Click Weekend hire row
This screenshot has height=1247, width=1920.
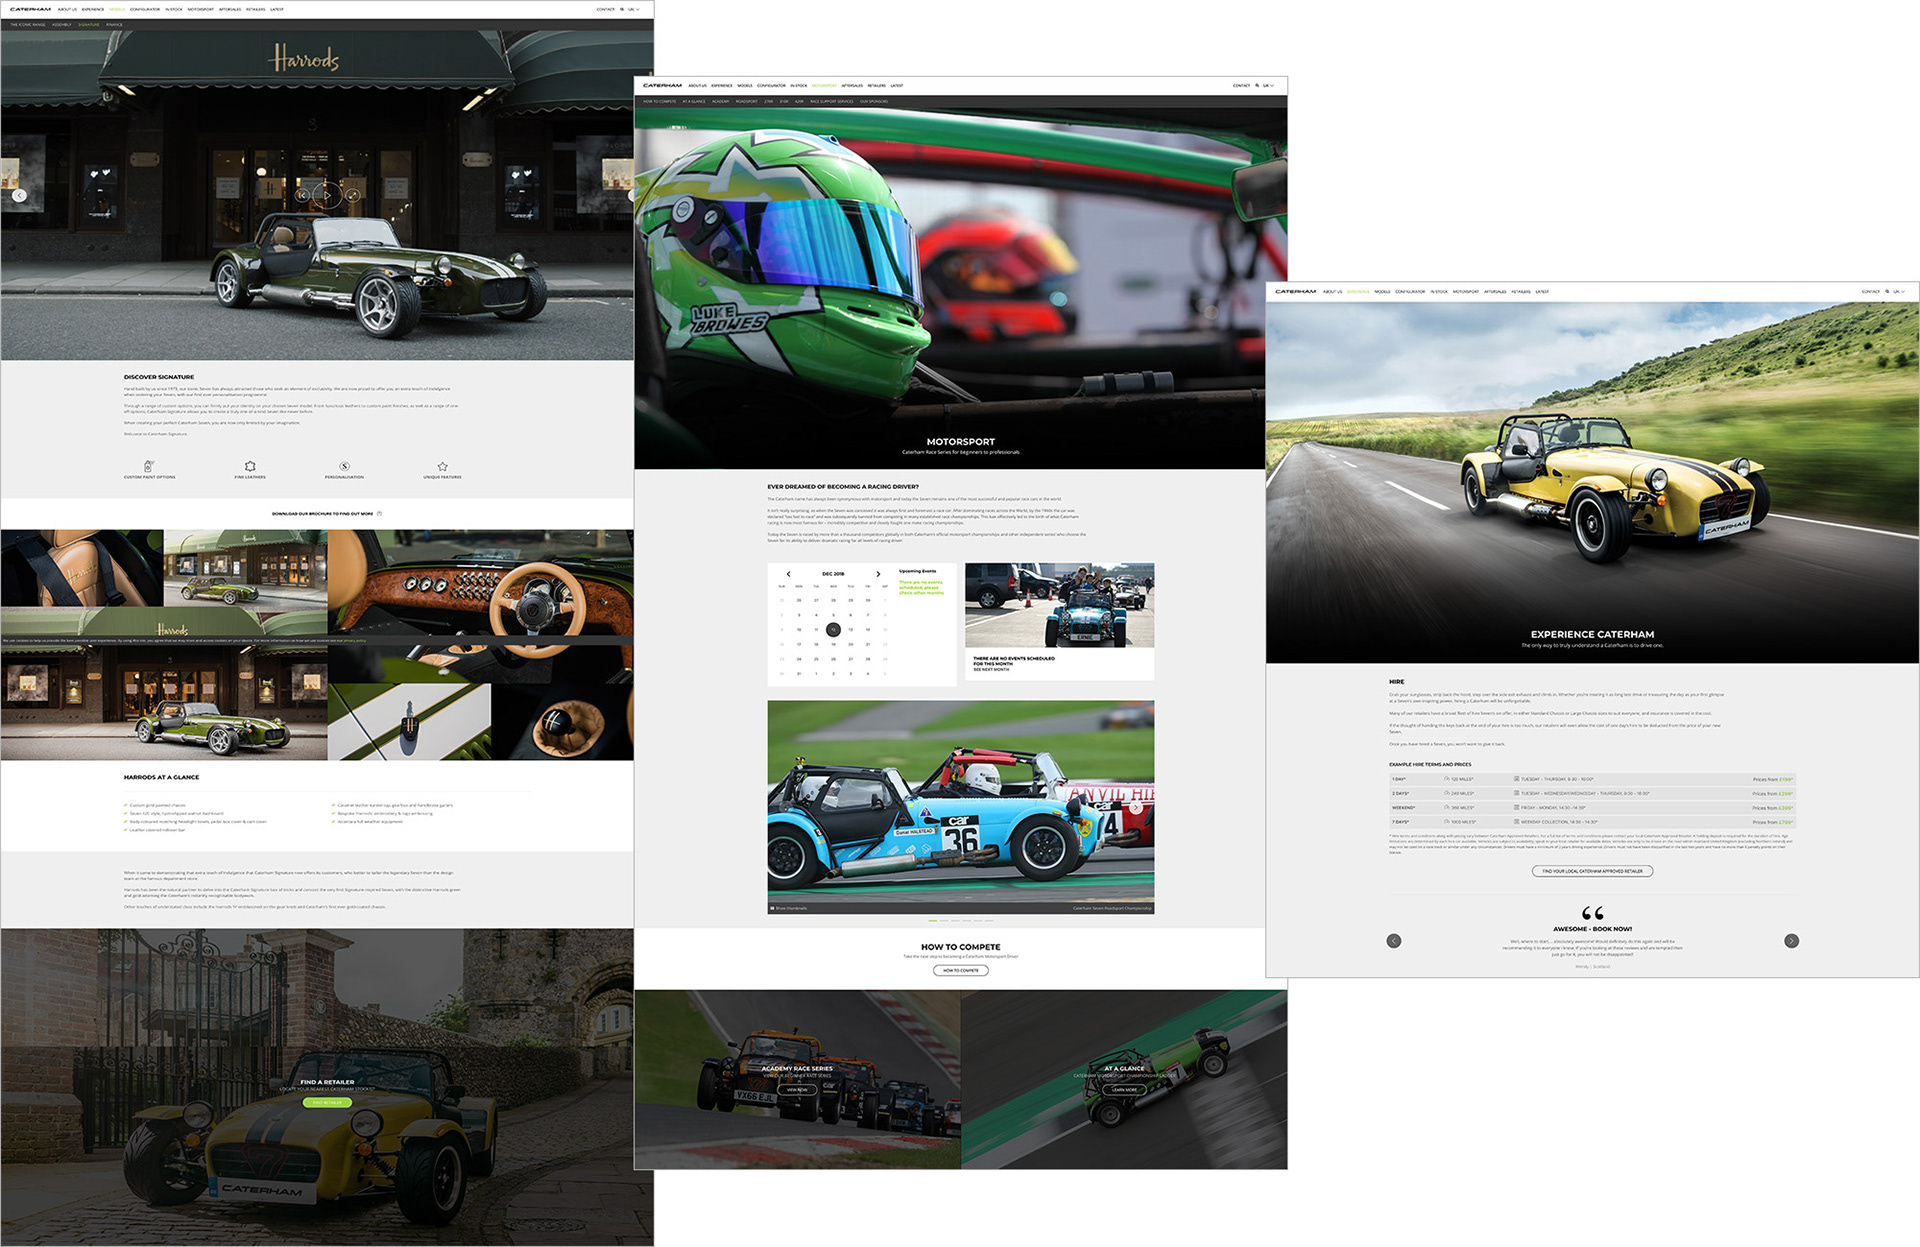coord(1592,807)
